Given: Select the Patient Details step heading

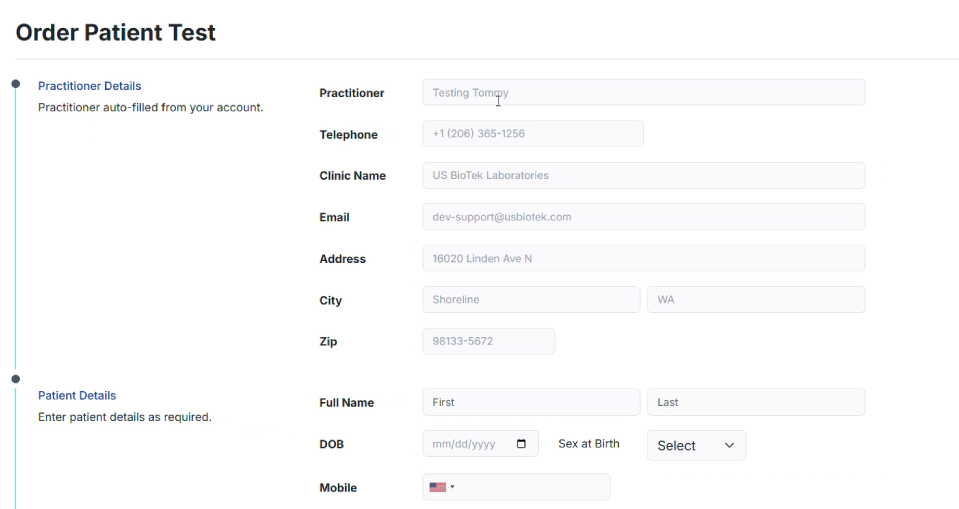Looking at the screenshot, I should point(77,396).
